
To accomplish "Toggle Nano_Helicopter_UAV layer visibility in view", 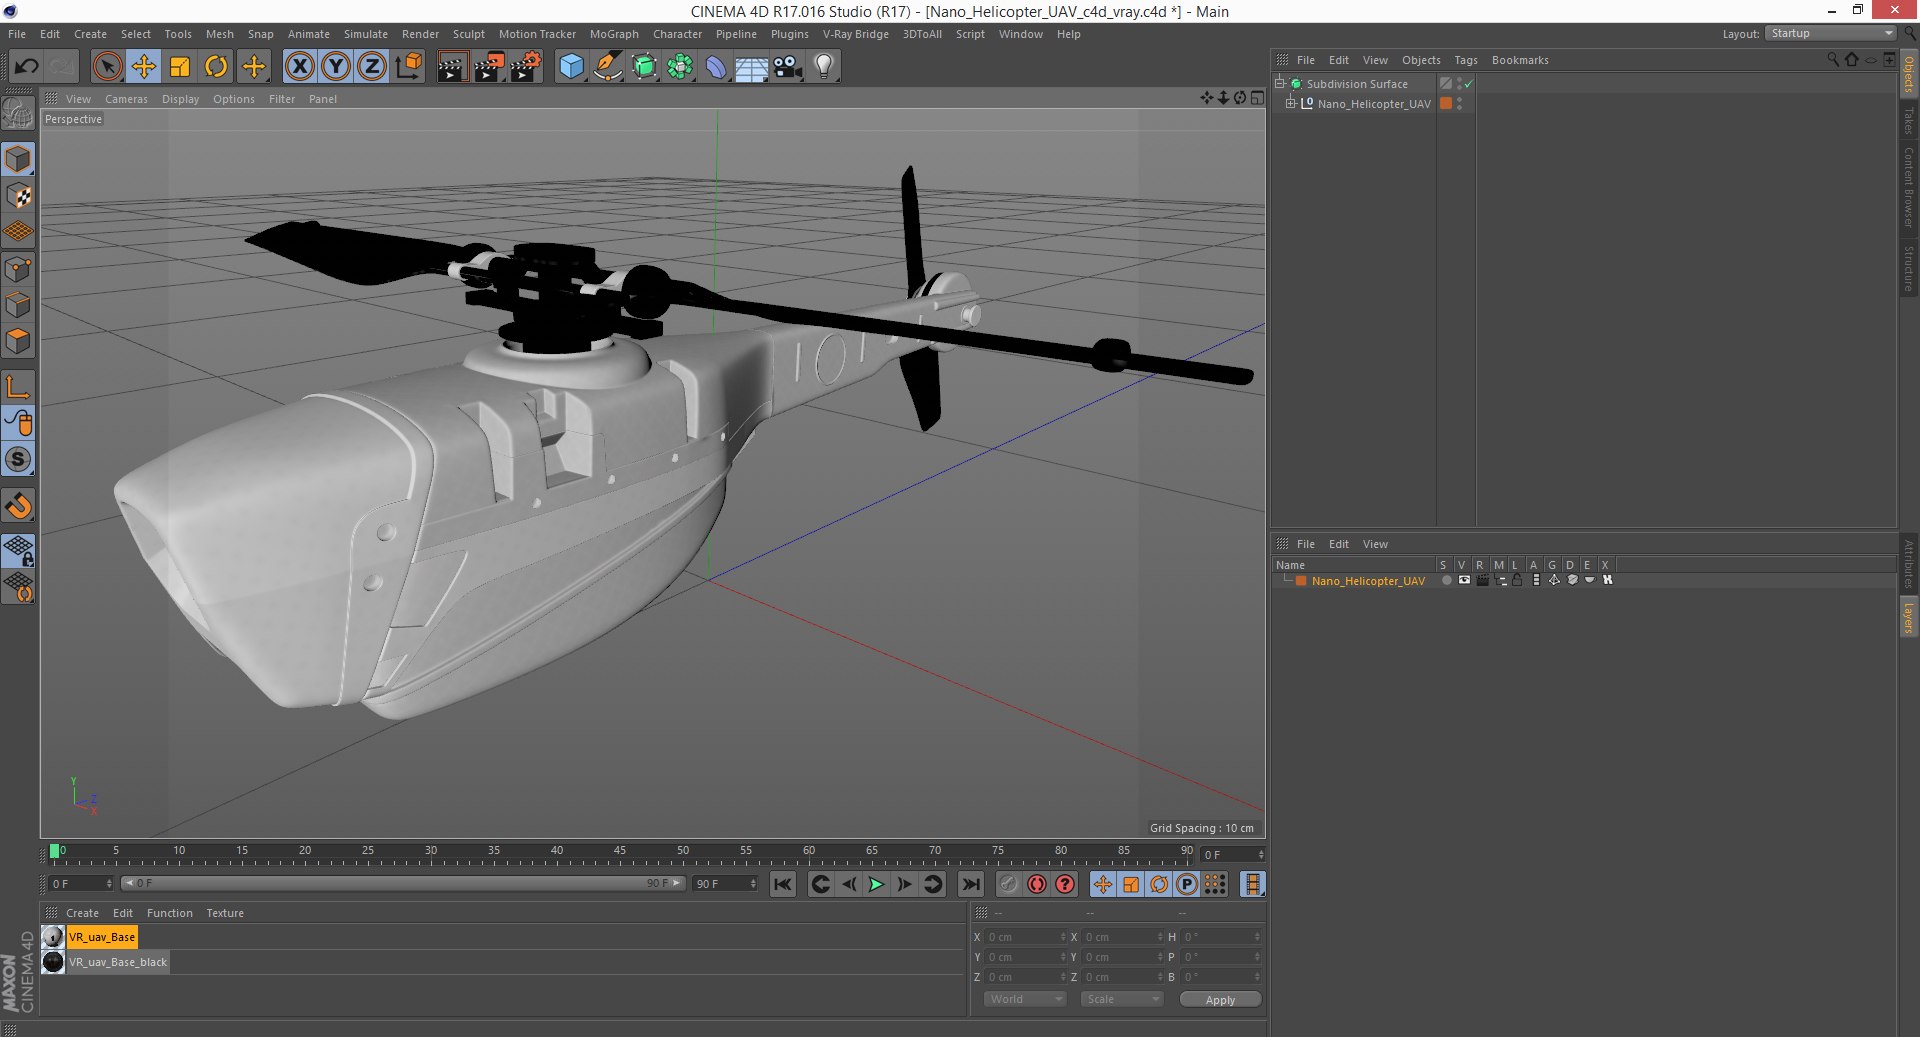I will coord(1464,580).
